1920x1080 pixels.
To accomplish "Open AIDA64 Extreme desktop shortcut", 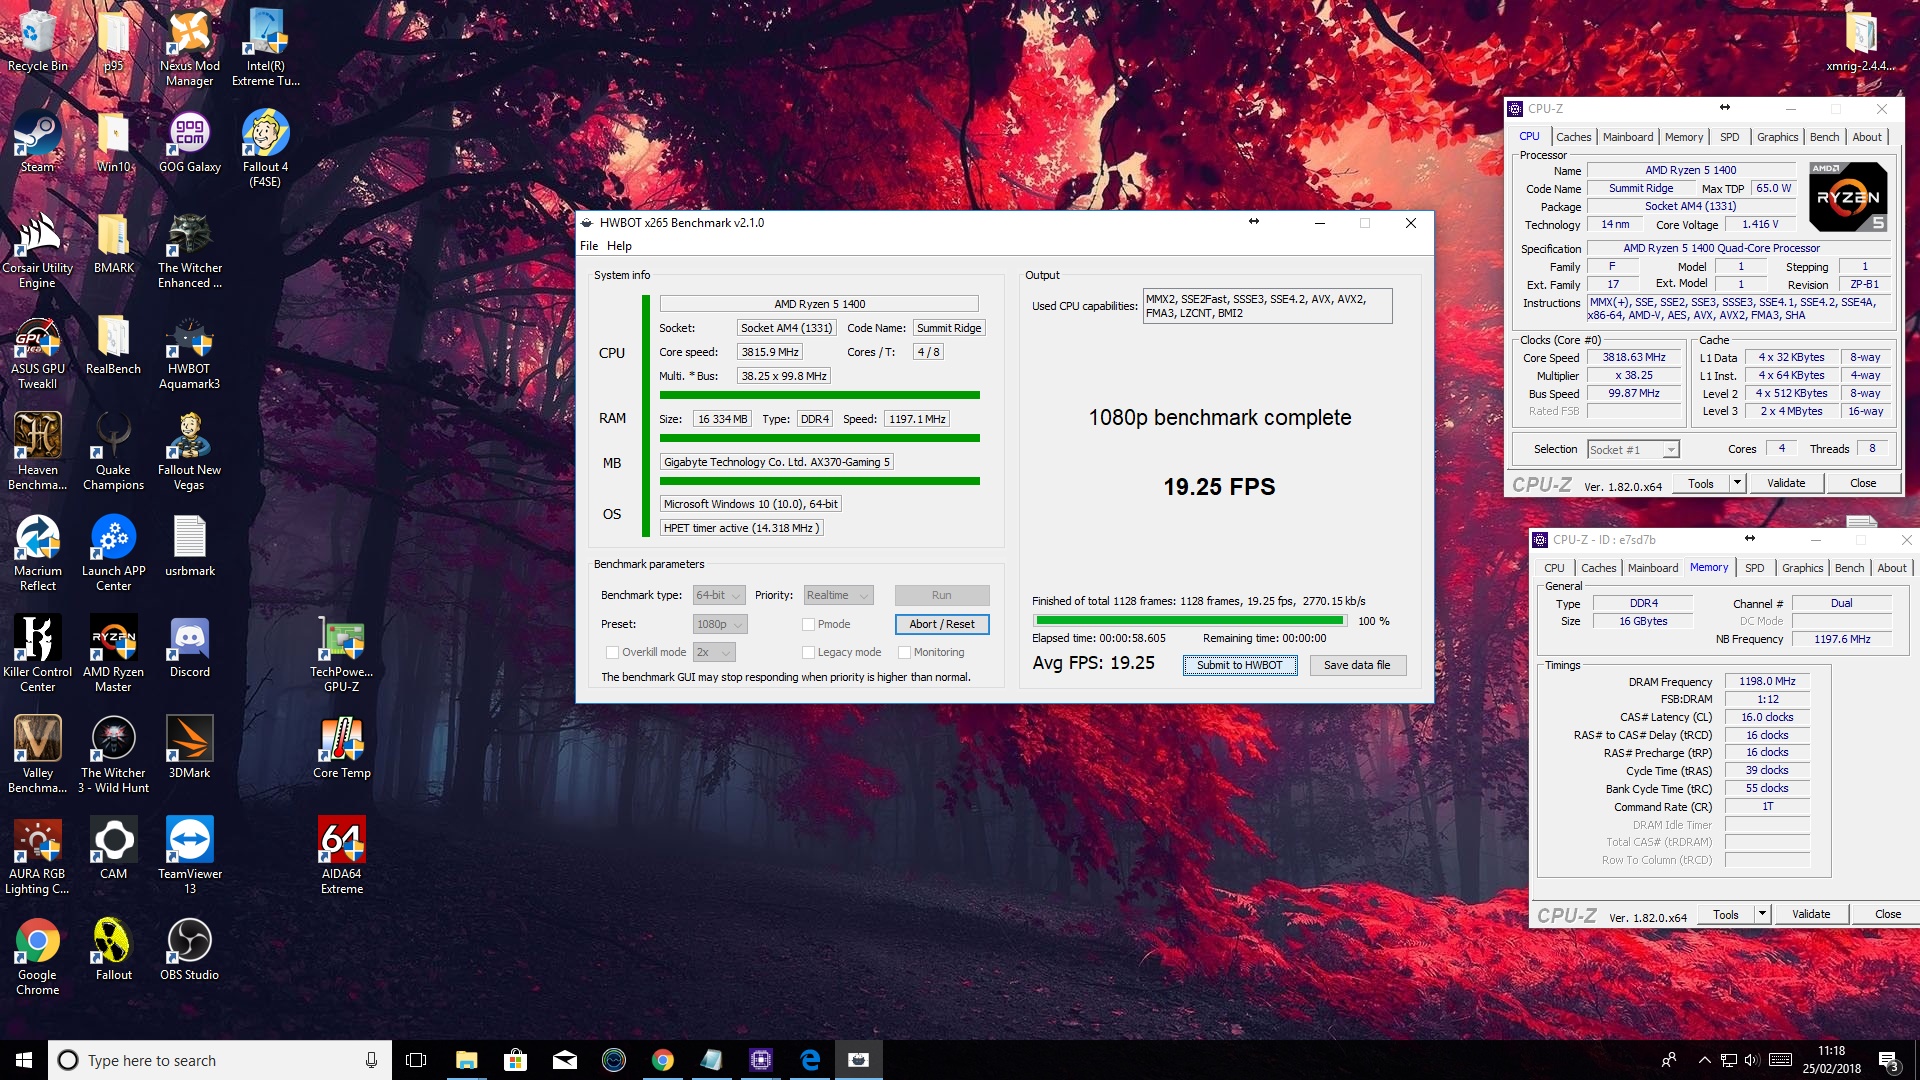I will [341, 856].
